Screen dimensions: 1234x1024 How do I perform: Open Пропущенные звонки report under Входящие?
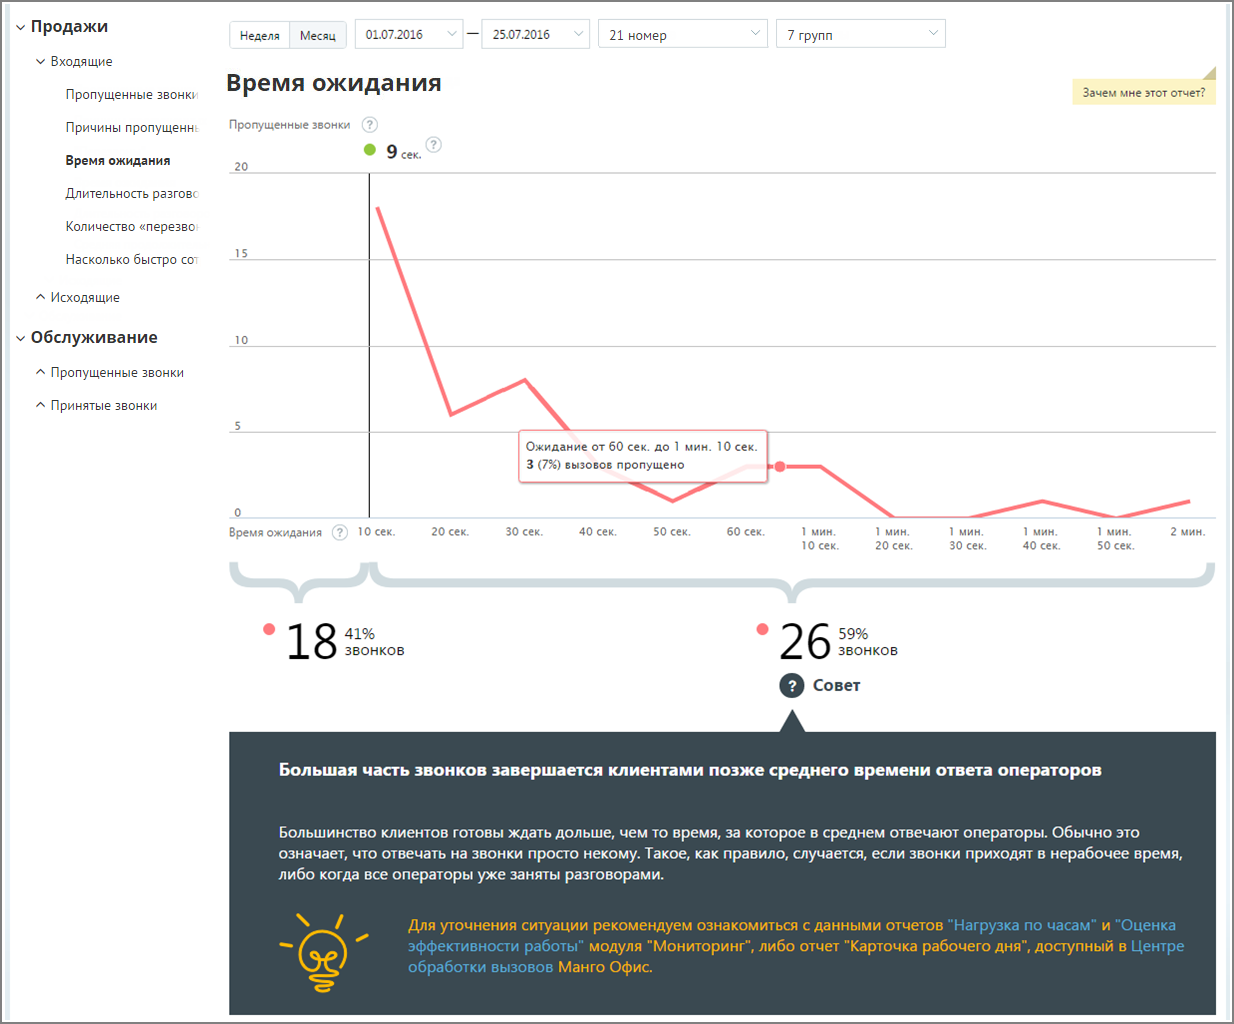pyautogui.click(x=131, y=95)
